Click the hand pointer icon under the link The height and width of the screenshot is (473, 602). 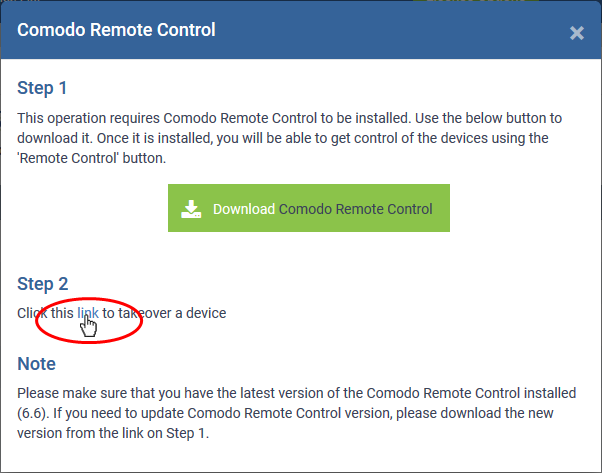[90, 327]
